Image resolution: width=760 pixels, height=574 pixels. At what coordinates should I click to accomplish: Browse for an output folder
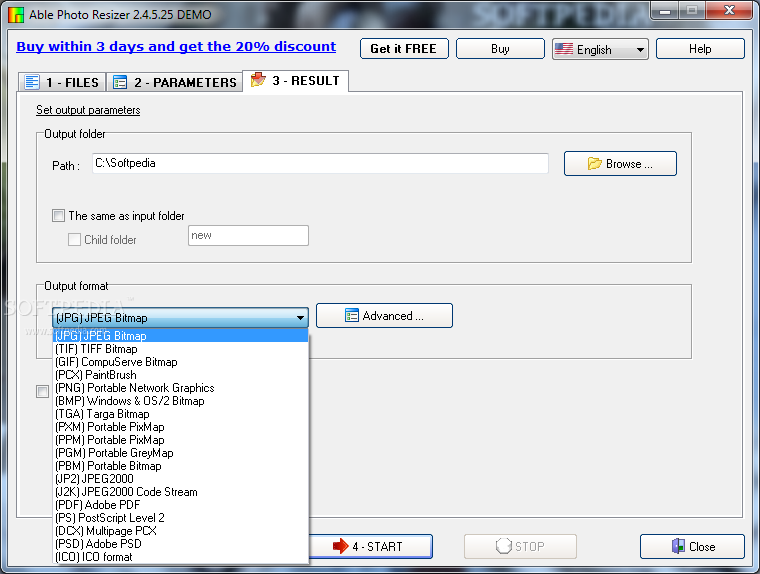click(x=620, y=163)
